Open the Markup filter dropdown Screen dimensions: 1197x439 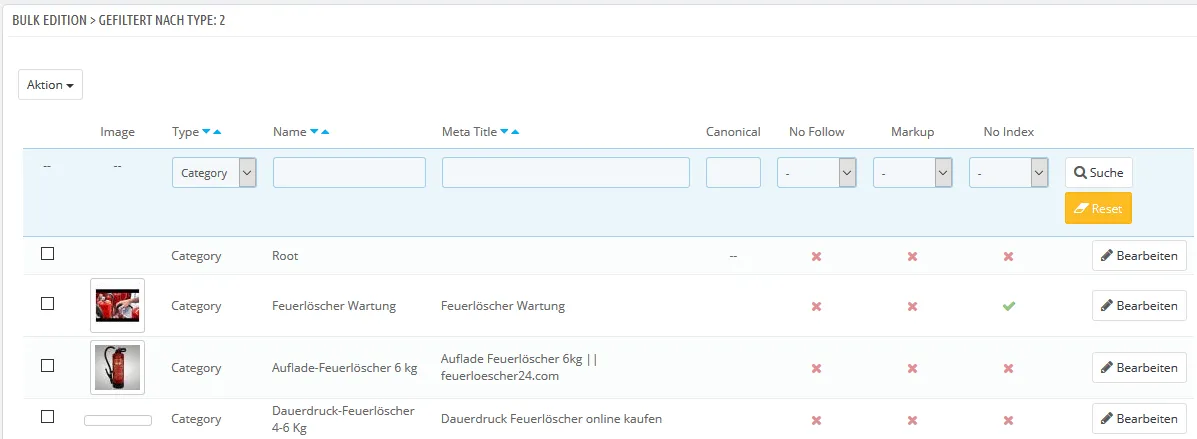913,173
